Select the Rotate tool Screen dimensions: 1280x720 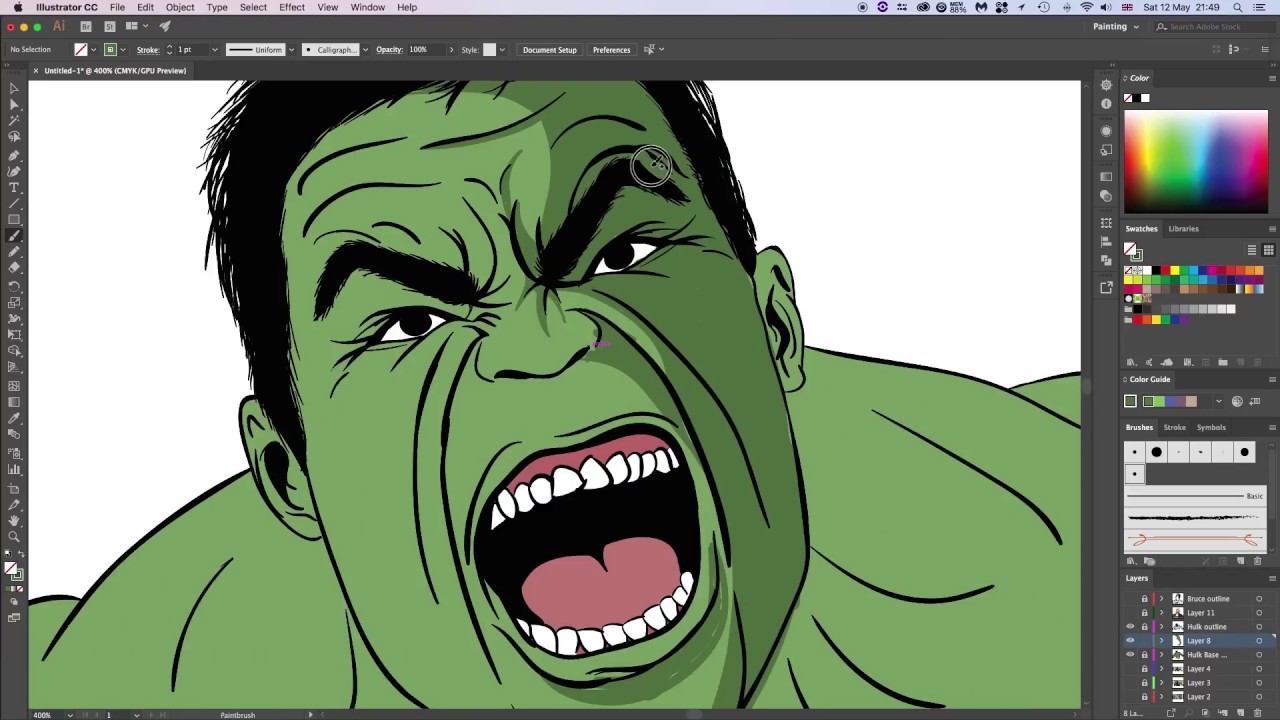[x=14, y=286]
